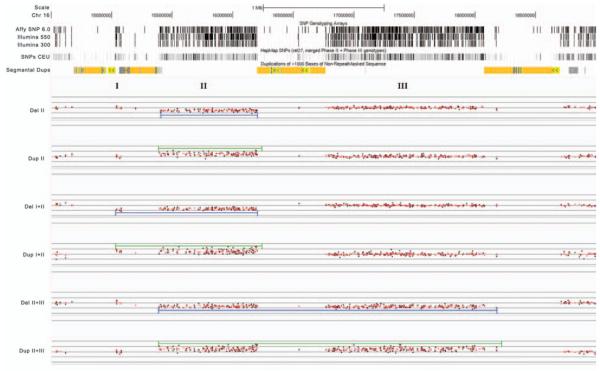The image size is (600, 371).
Task: Click the Del II+III sample label
Action: pos(33,303)
